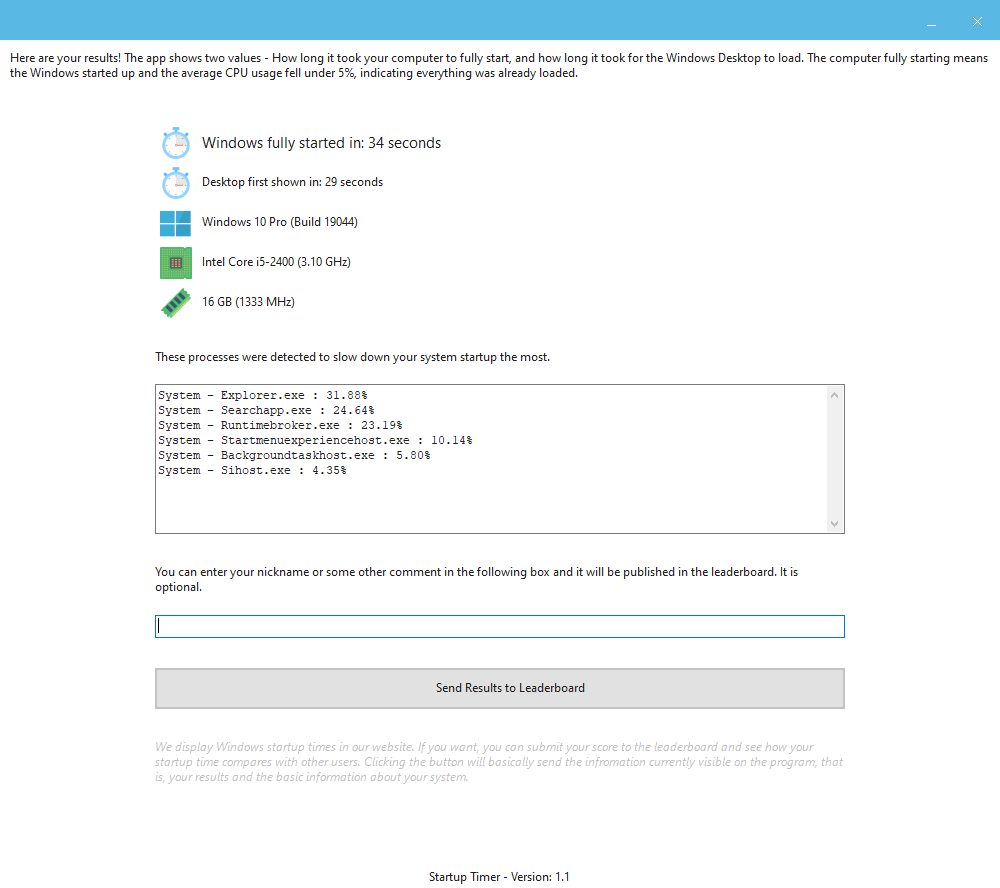Click the RAM memory stick icon

point(175,303)
